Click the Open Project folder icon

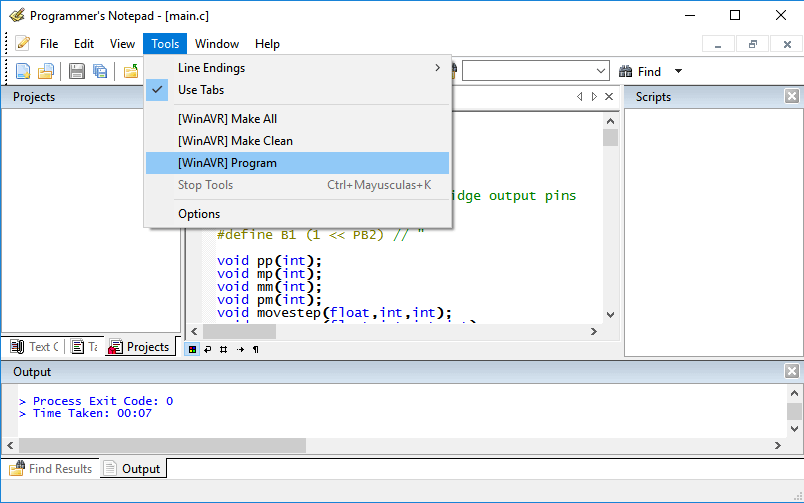pos(131,71)
